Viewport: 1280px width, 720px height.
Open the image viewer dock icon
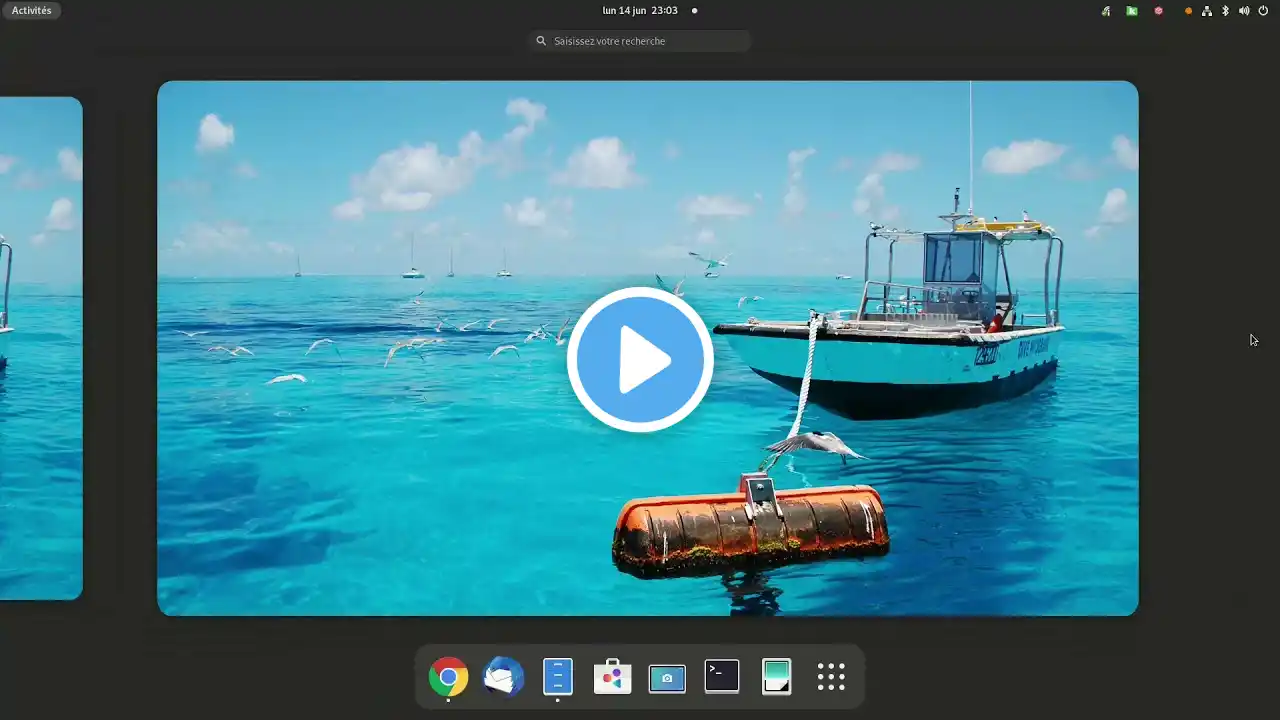click(776, 677)
